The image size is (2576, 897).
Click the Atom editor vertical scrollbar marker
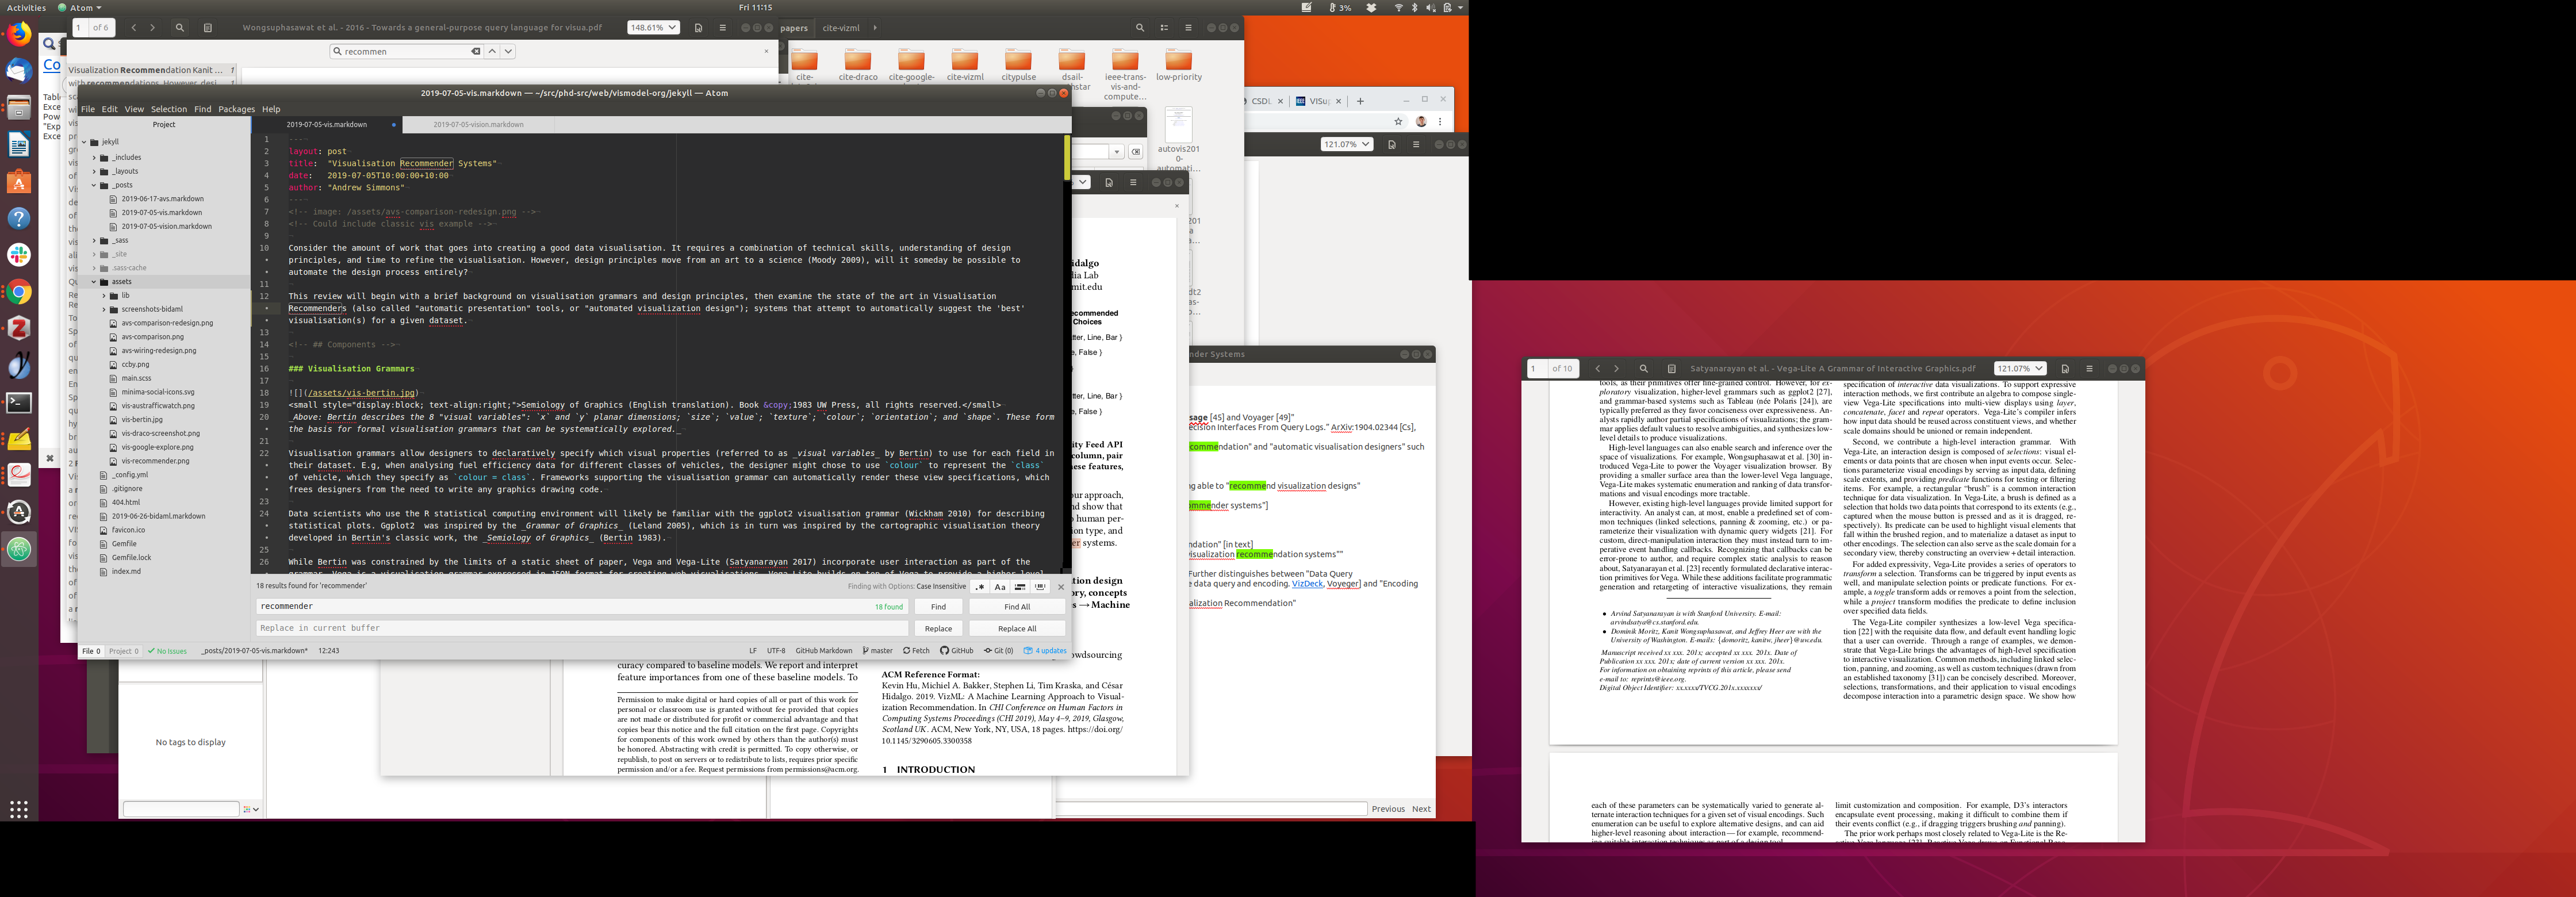[x=1066, y=157]
